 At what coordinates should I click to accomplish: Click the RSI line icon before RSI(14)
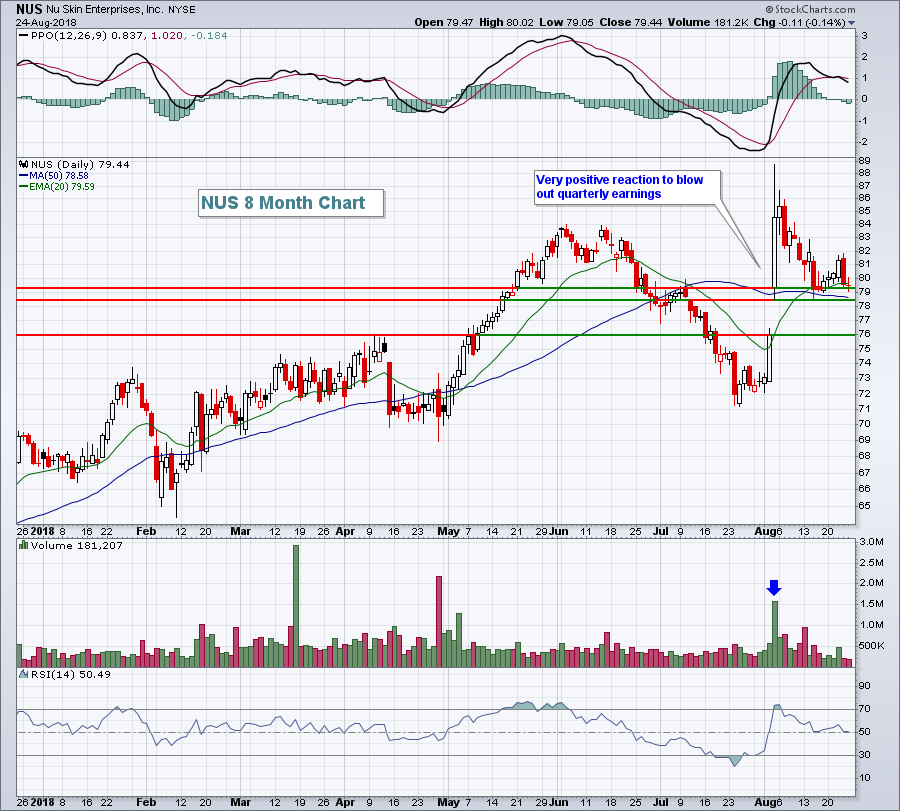24,674
